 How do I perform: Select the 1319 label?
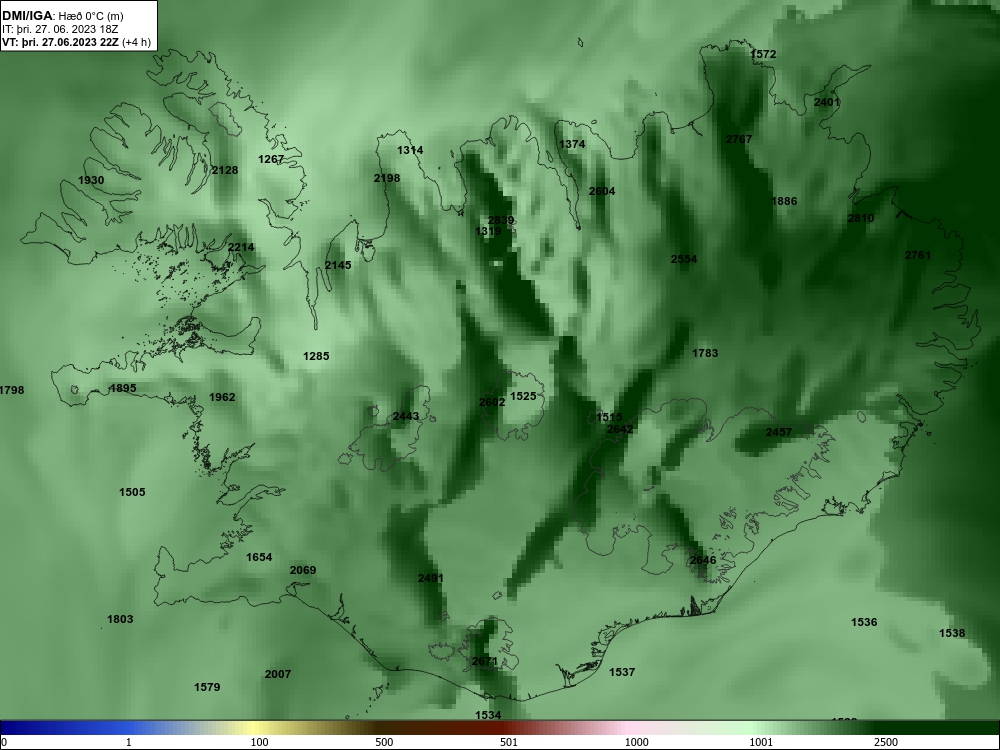pyautogui.click(x=488, y=232)
